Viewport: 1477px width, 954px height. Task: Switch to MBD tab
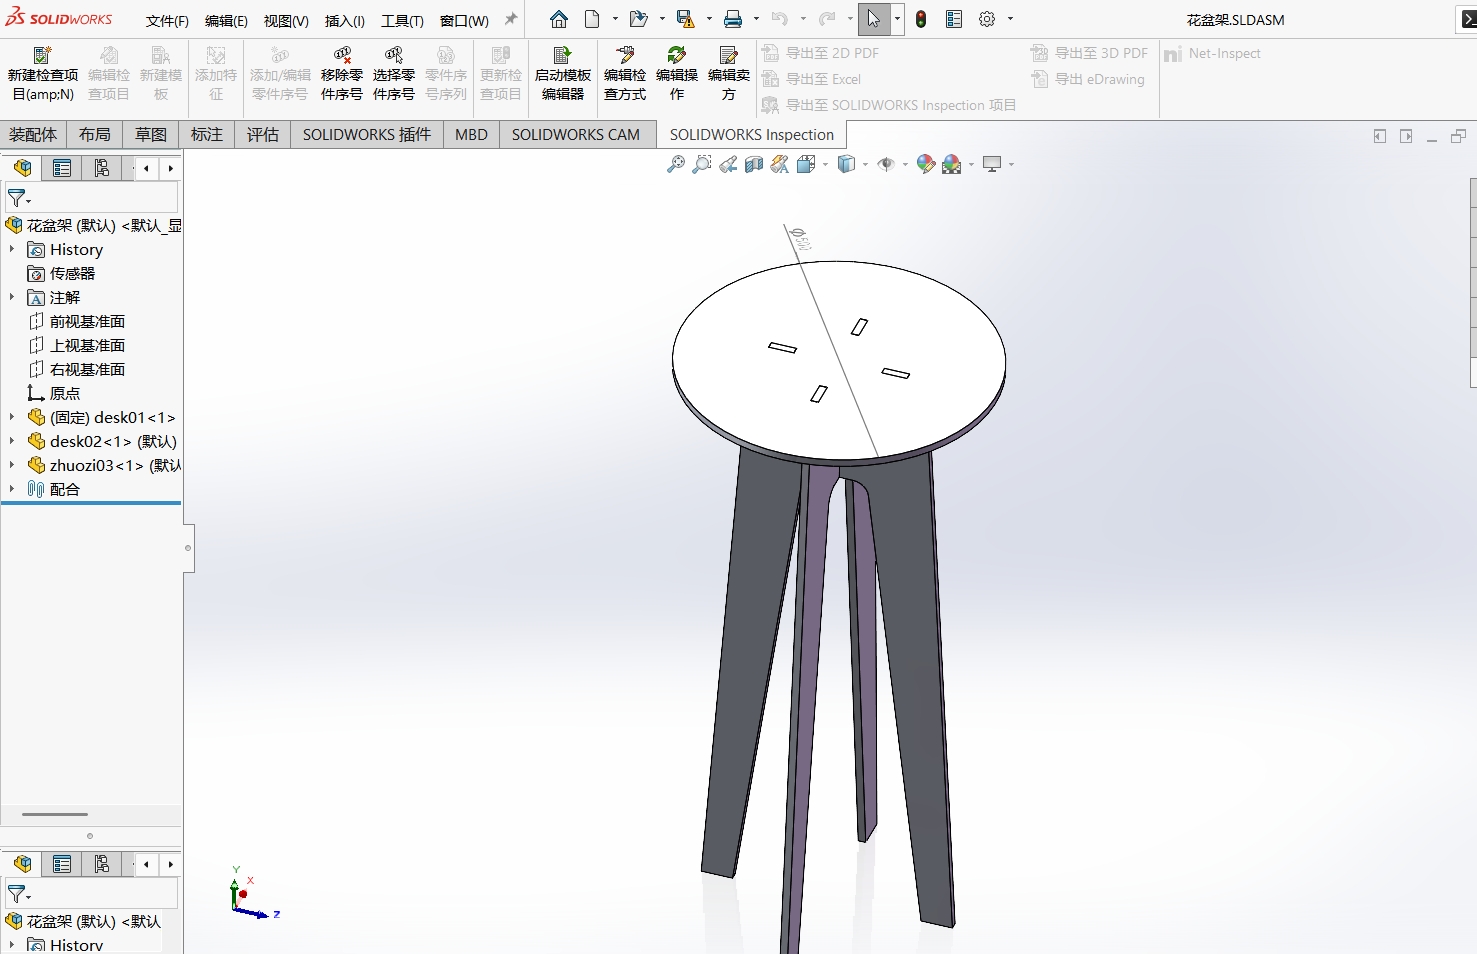[x=471, y=134]
